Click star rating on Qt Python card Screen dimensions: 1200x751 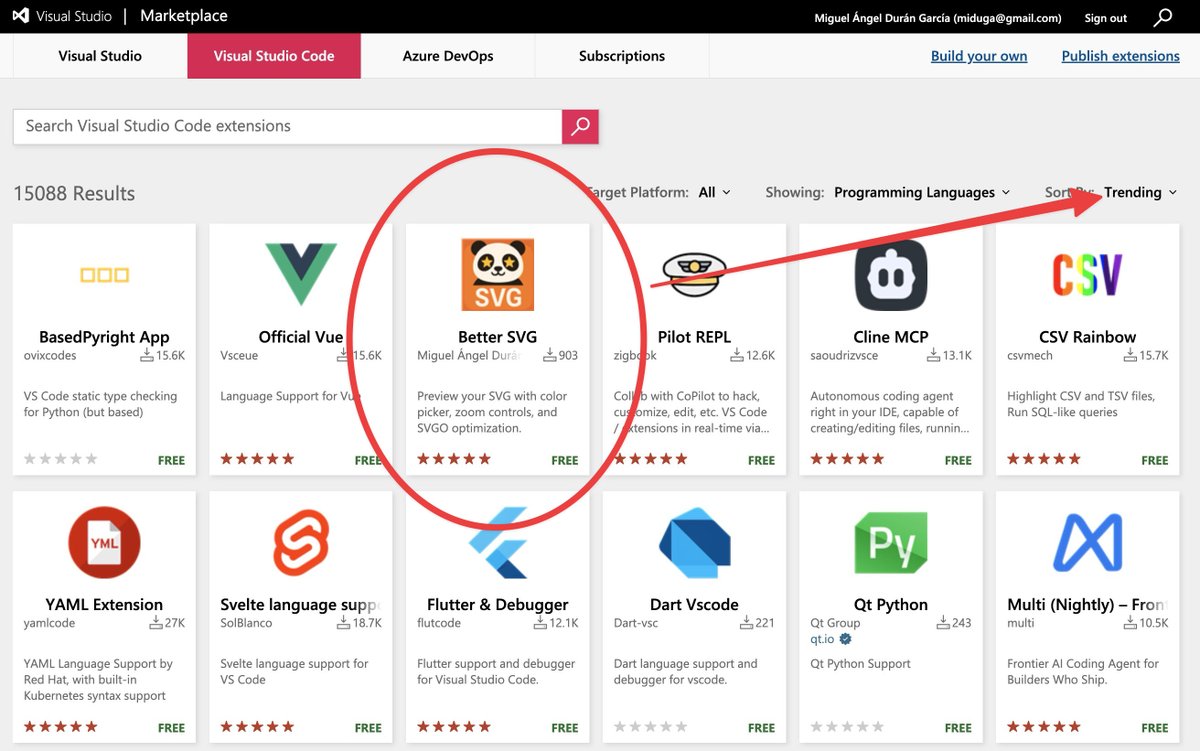pyautogui.click(x=847, y=727)
